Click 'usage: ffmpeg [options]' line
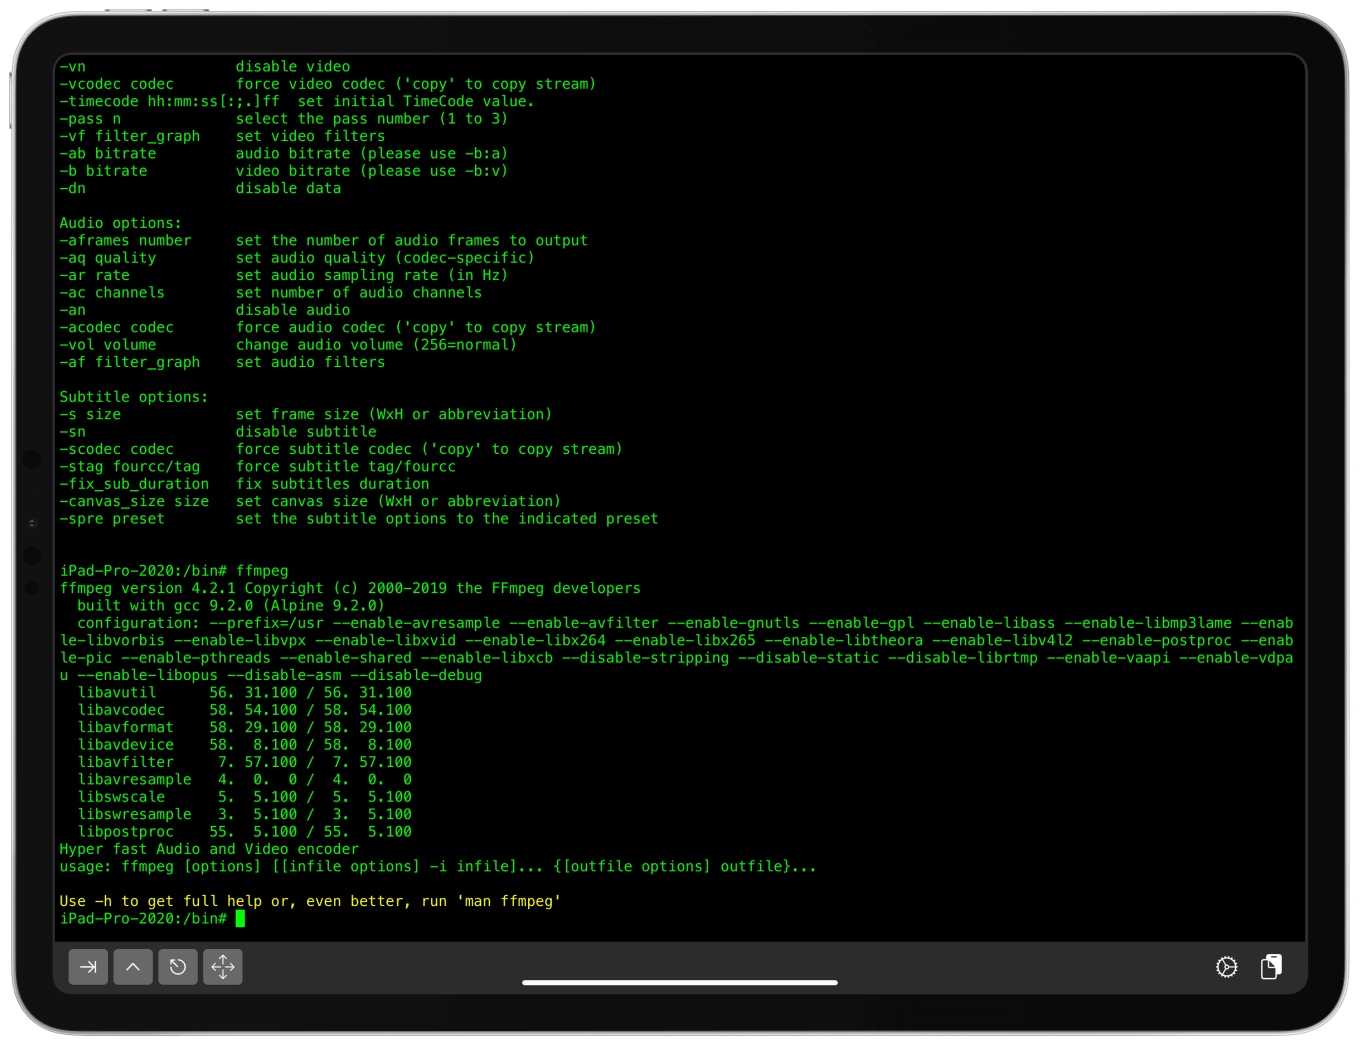The width and height of the screenshot is (1360, 1047). (438, 867)
